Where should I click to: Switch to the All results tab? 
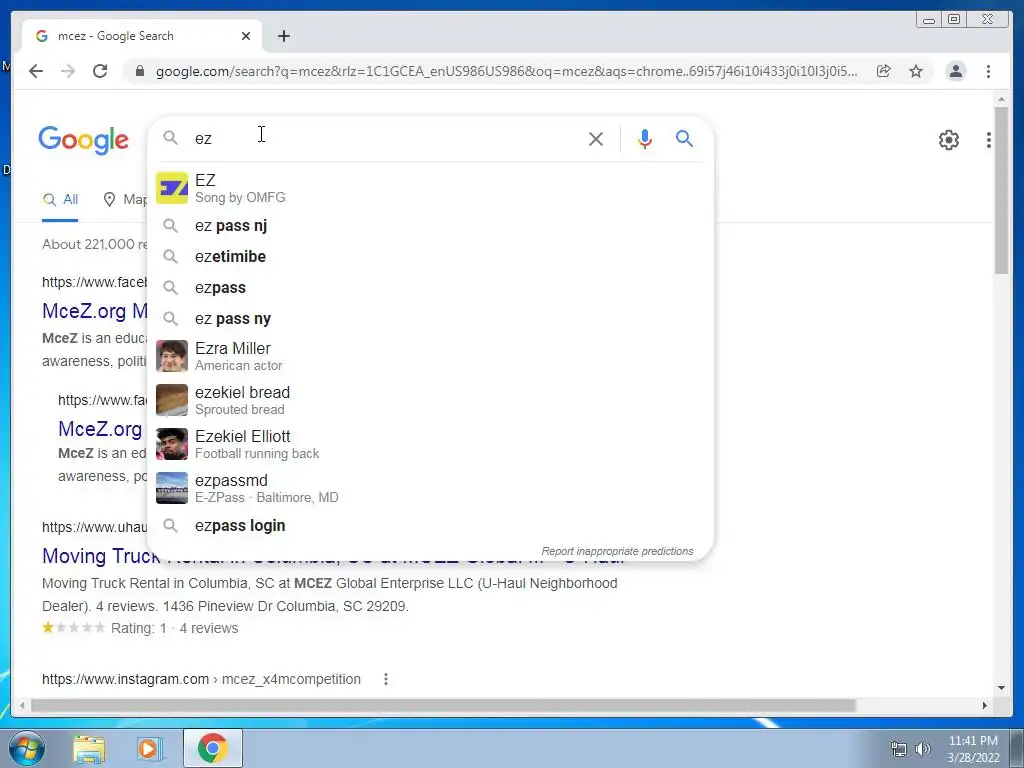[60, 200]
